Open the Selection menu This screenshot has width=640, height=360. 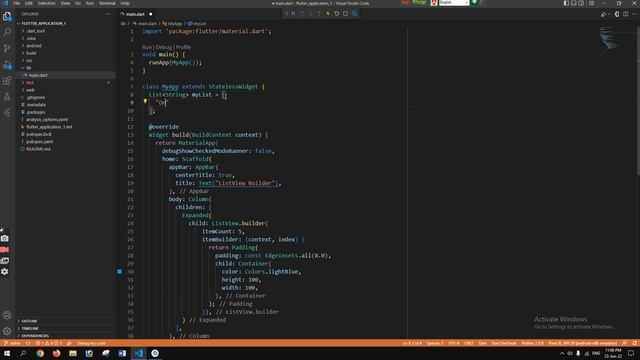click(x=47, y=3)
